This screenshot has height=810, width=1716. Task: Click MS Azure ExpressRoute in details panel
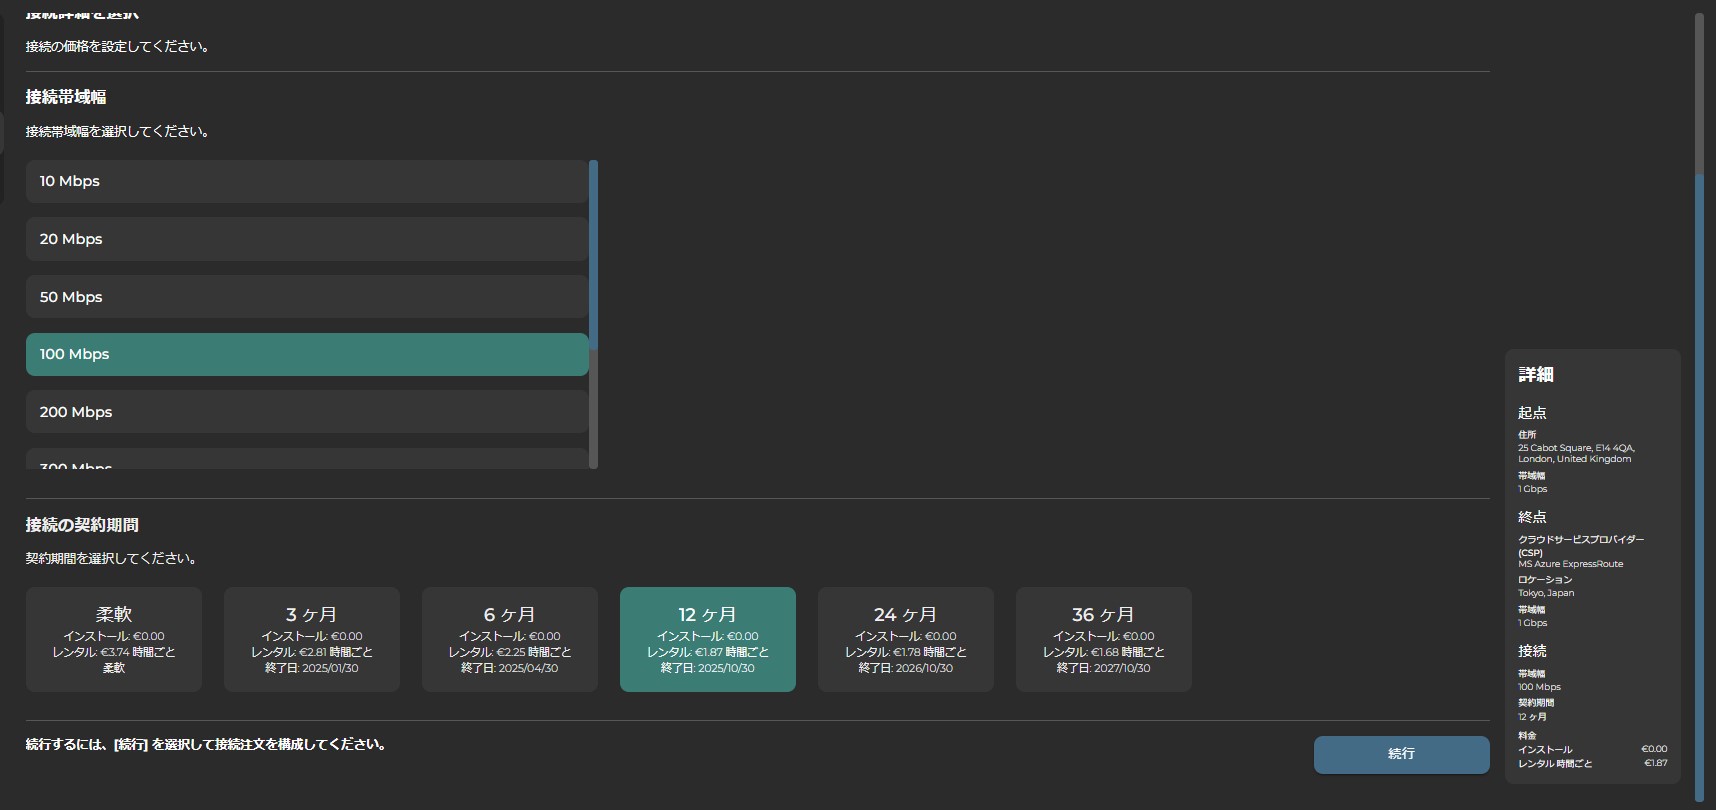[x=1570, y=564]
